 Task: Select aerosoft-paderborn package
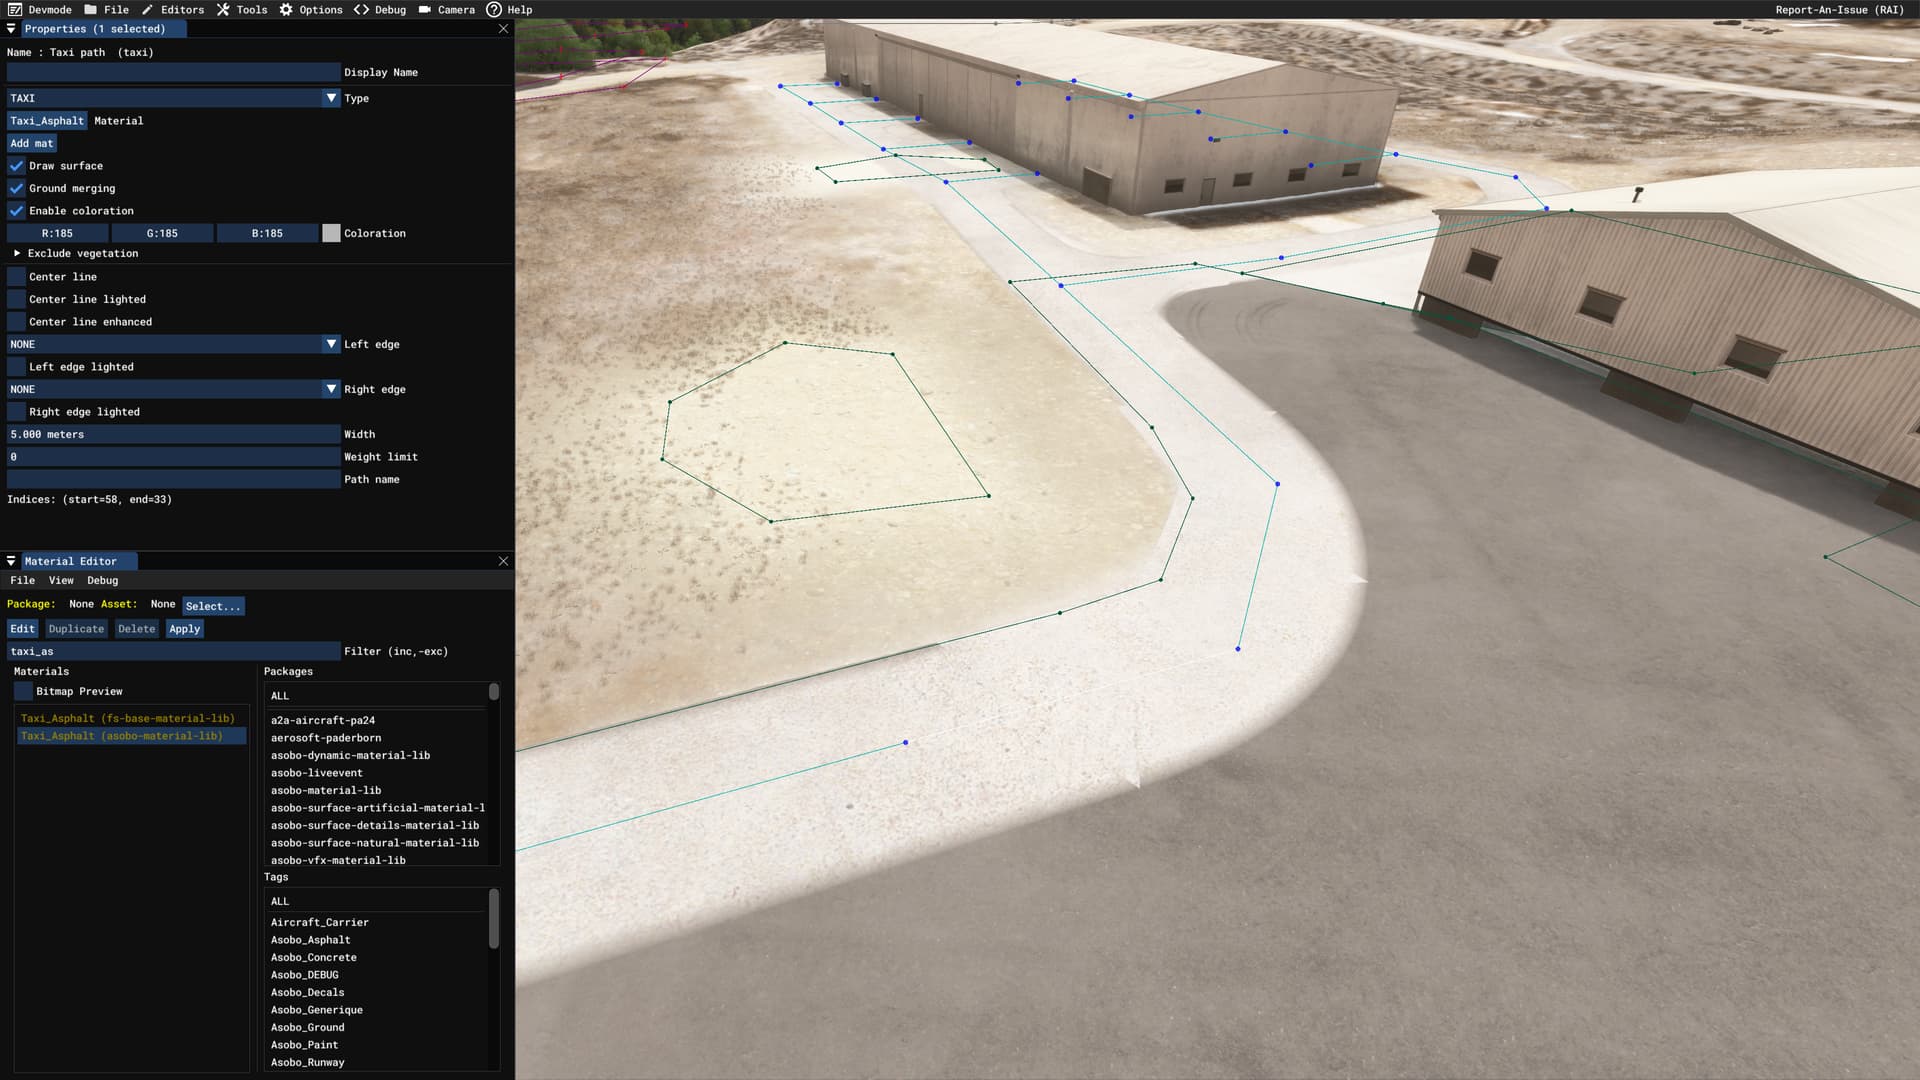coord(325,738)
